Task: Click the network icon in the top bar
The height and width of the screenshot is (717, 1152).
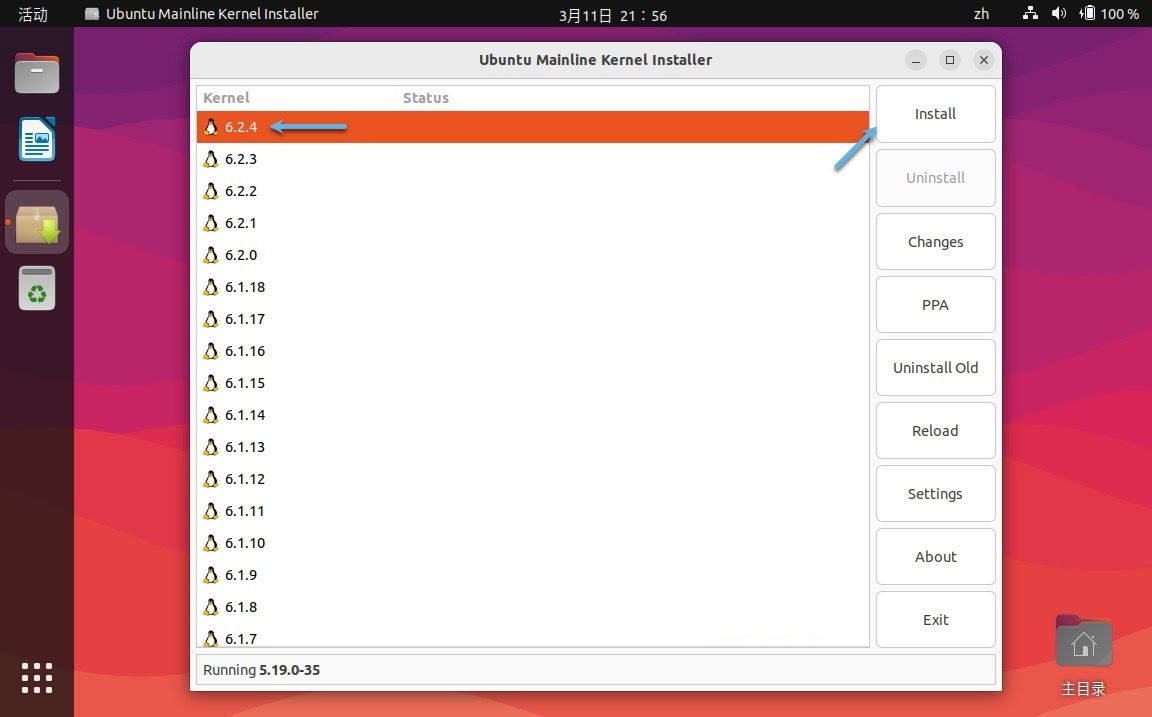Action: coord(1029,14)
